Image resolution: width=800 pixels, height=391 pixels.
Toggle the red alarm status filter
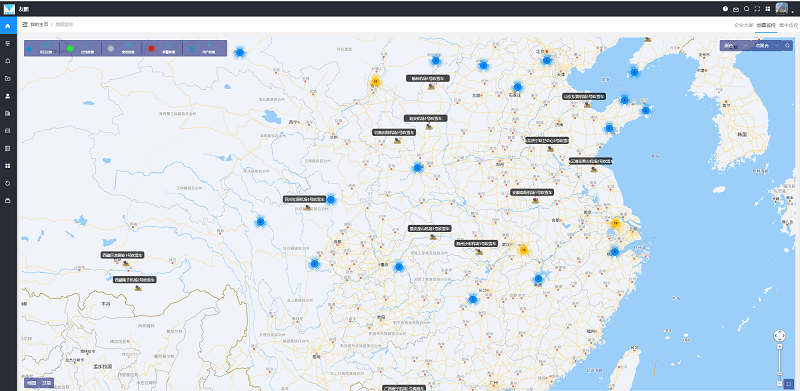click(x=151, y=48)
